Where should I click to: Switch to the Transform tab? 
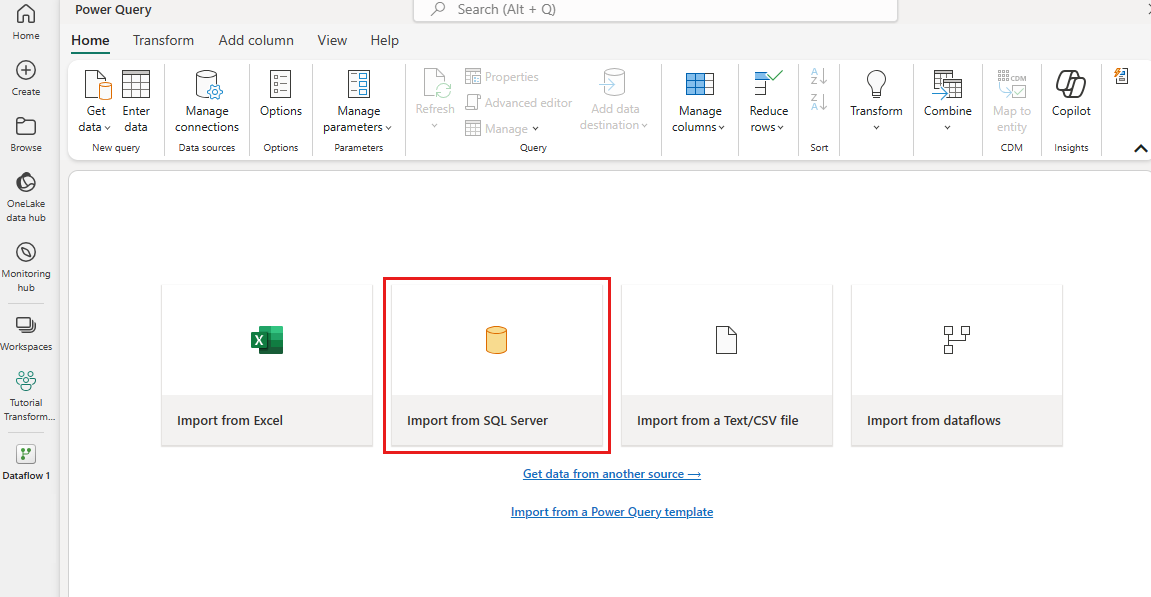click(163, 40)
